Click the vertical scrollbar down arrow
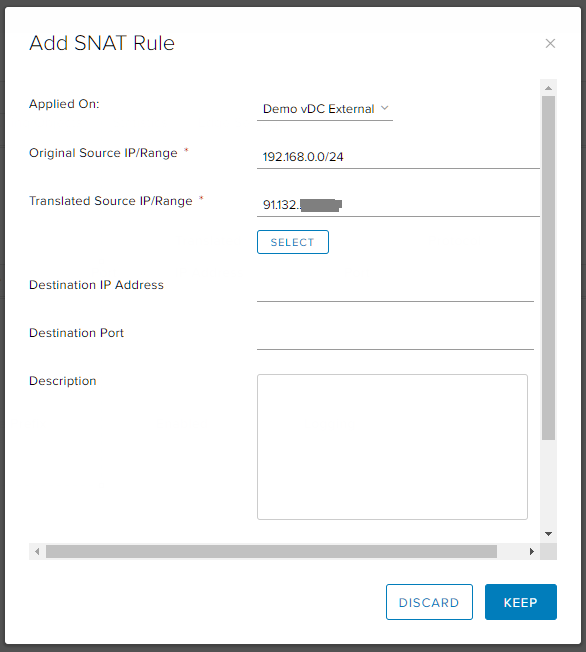The width and height of the screenshot is (586, 652). tap(549, 534)
